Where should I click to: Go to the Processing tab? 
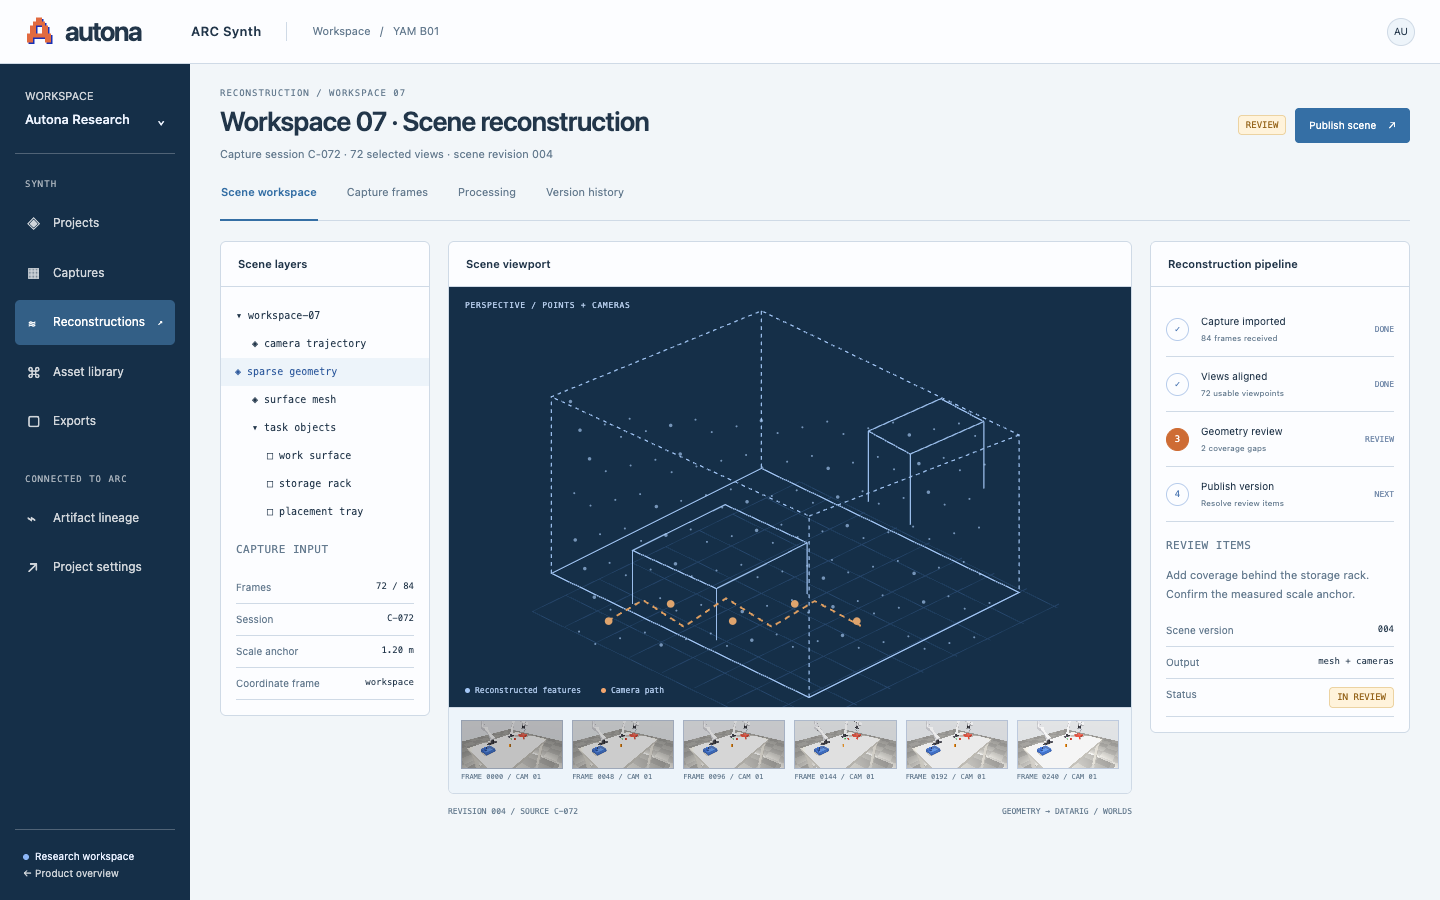click(487, 192)
